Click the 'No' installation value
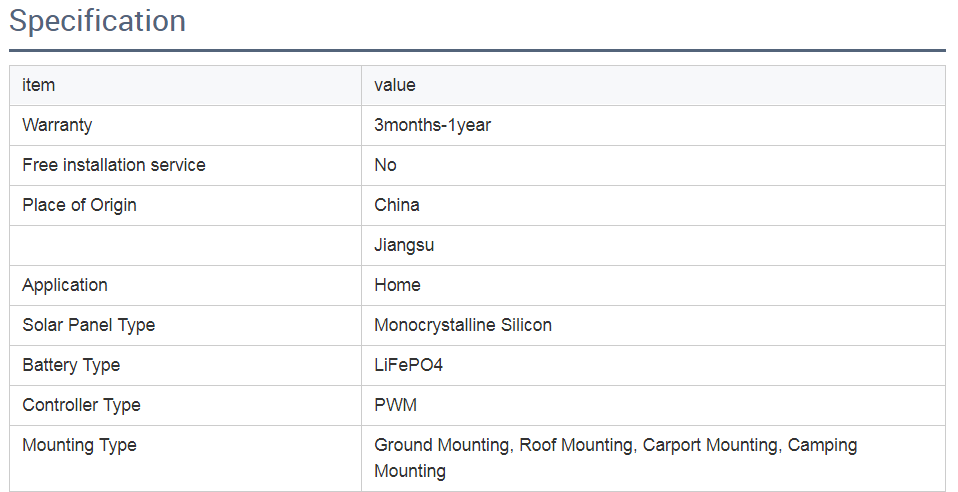This screenshot has width=958, height=492. pos(385,165)
